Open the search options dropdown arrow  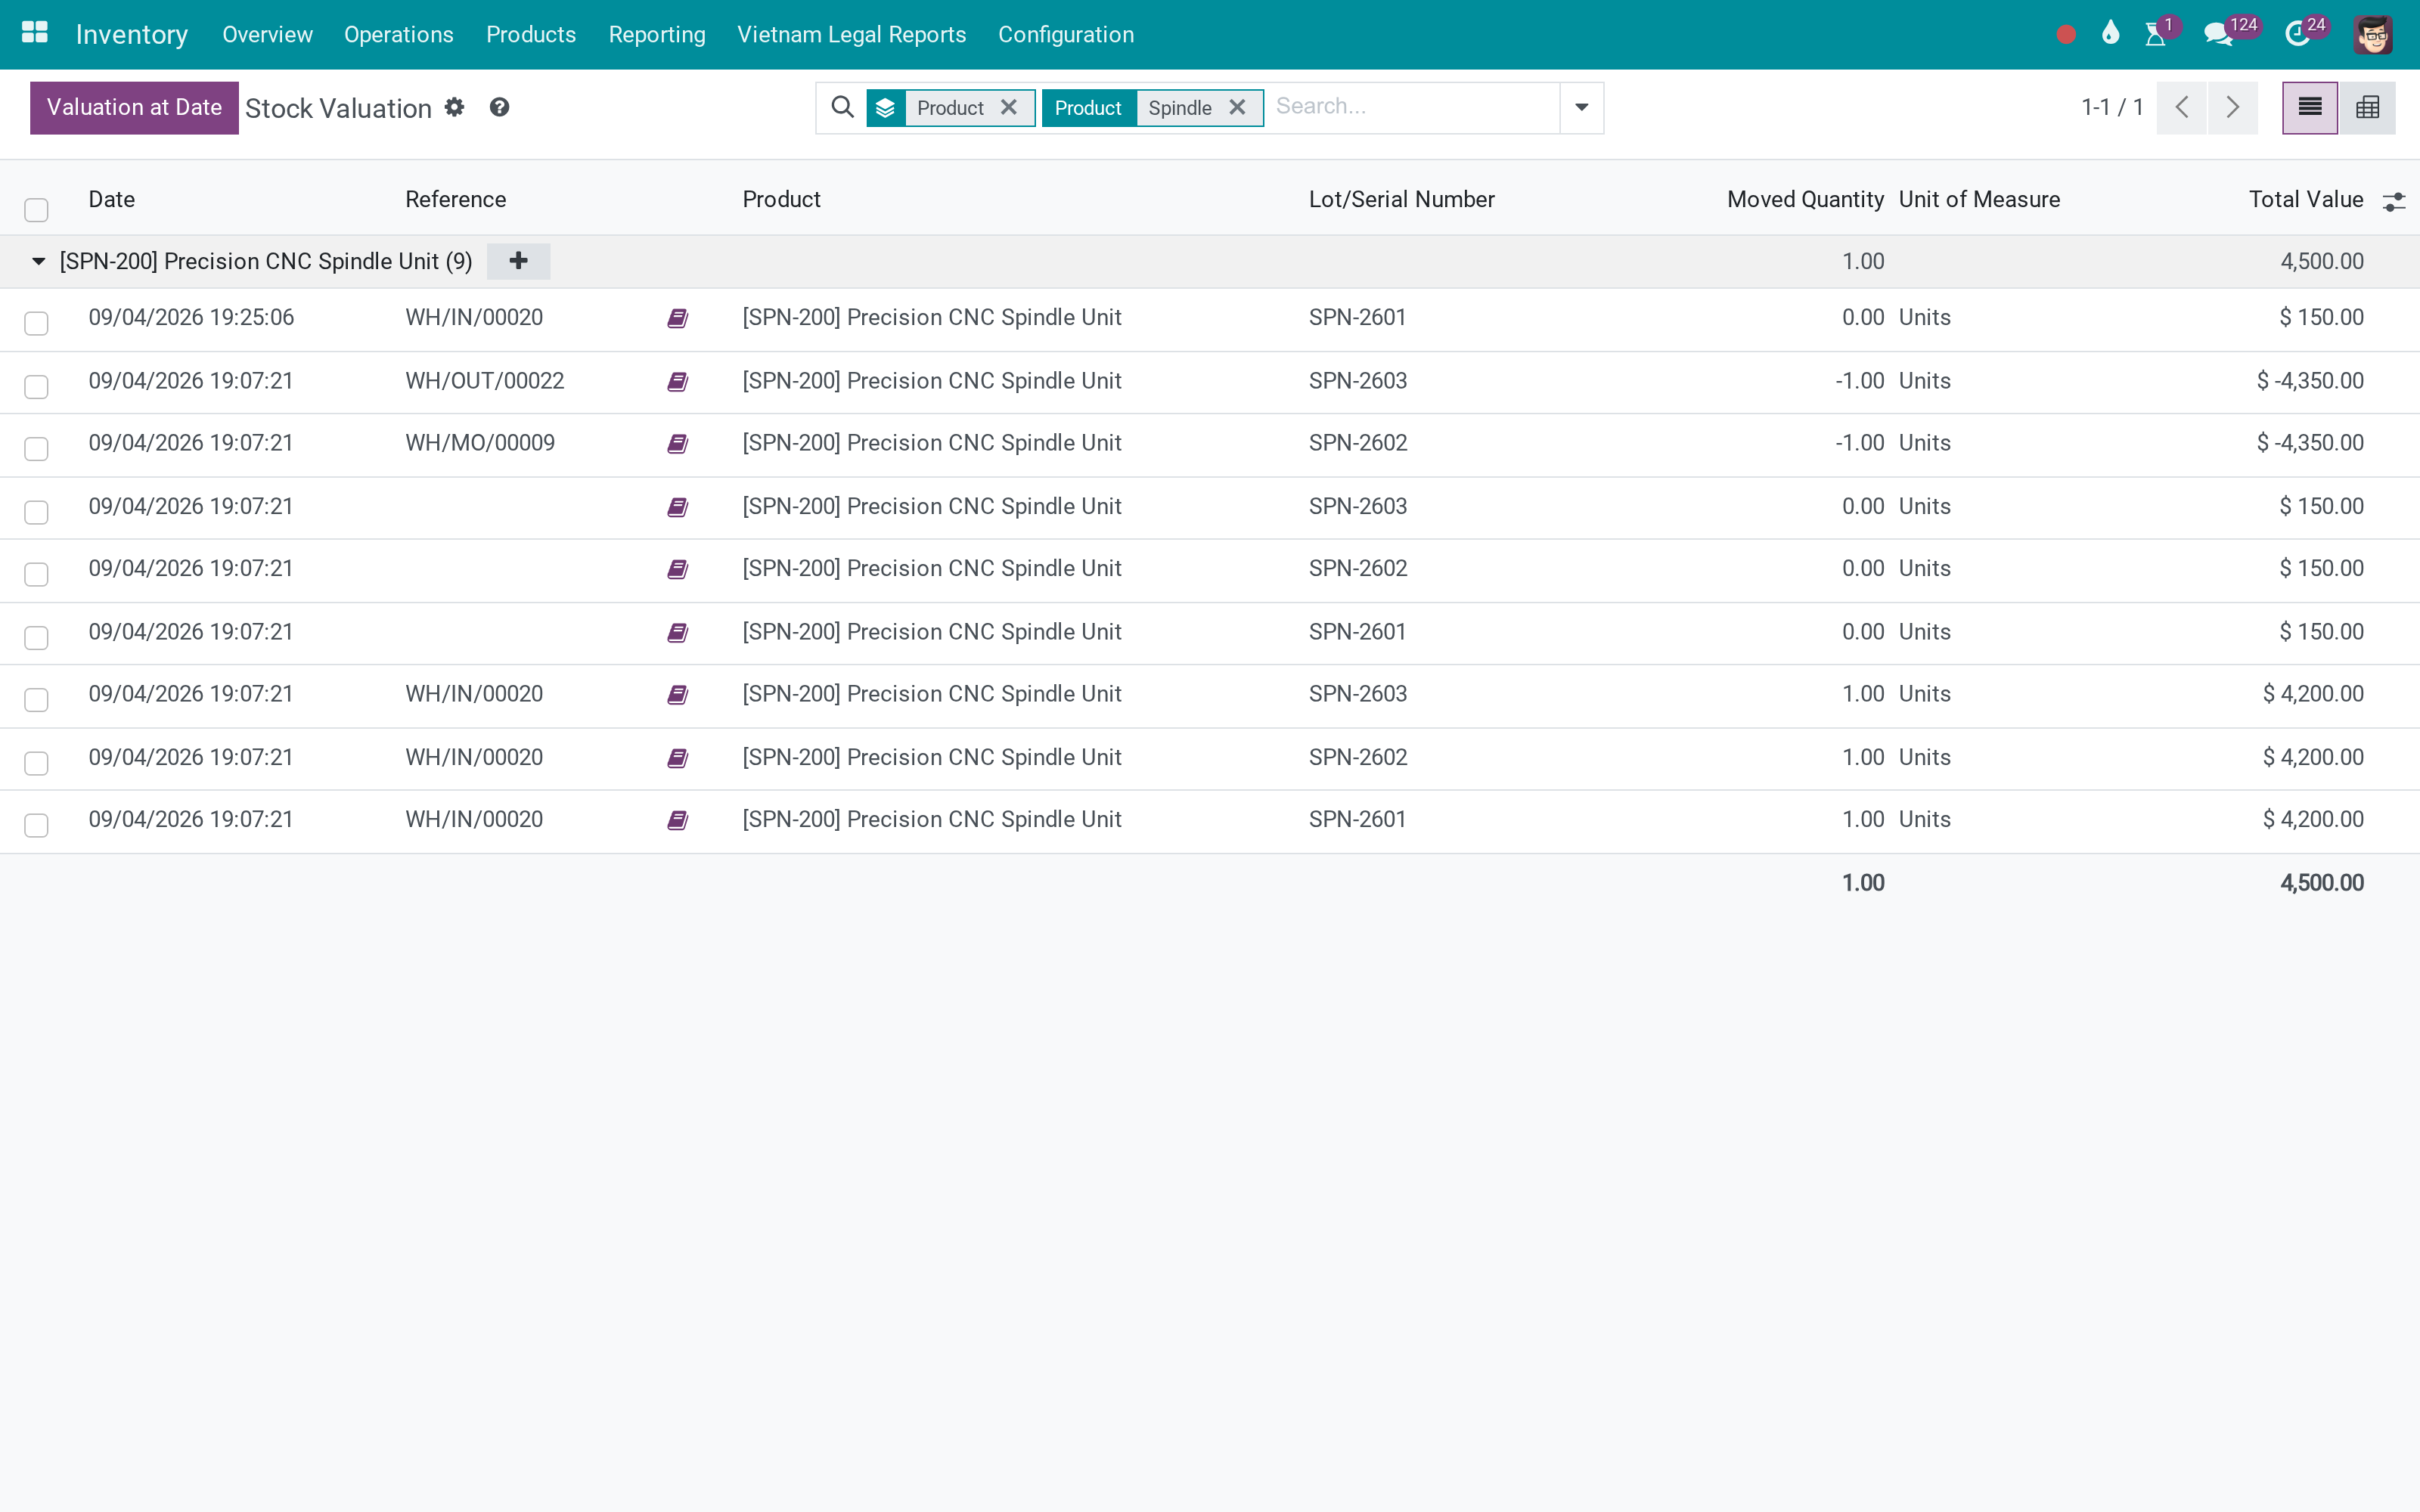click(x=1582, y=107)
